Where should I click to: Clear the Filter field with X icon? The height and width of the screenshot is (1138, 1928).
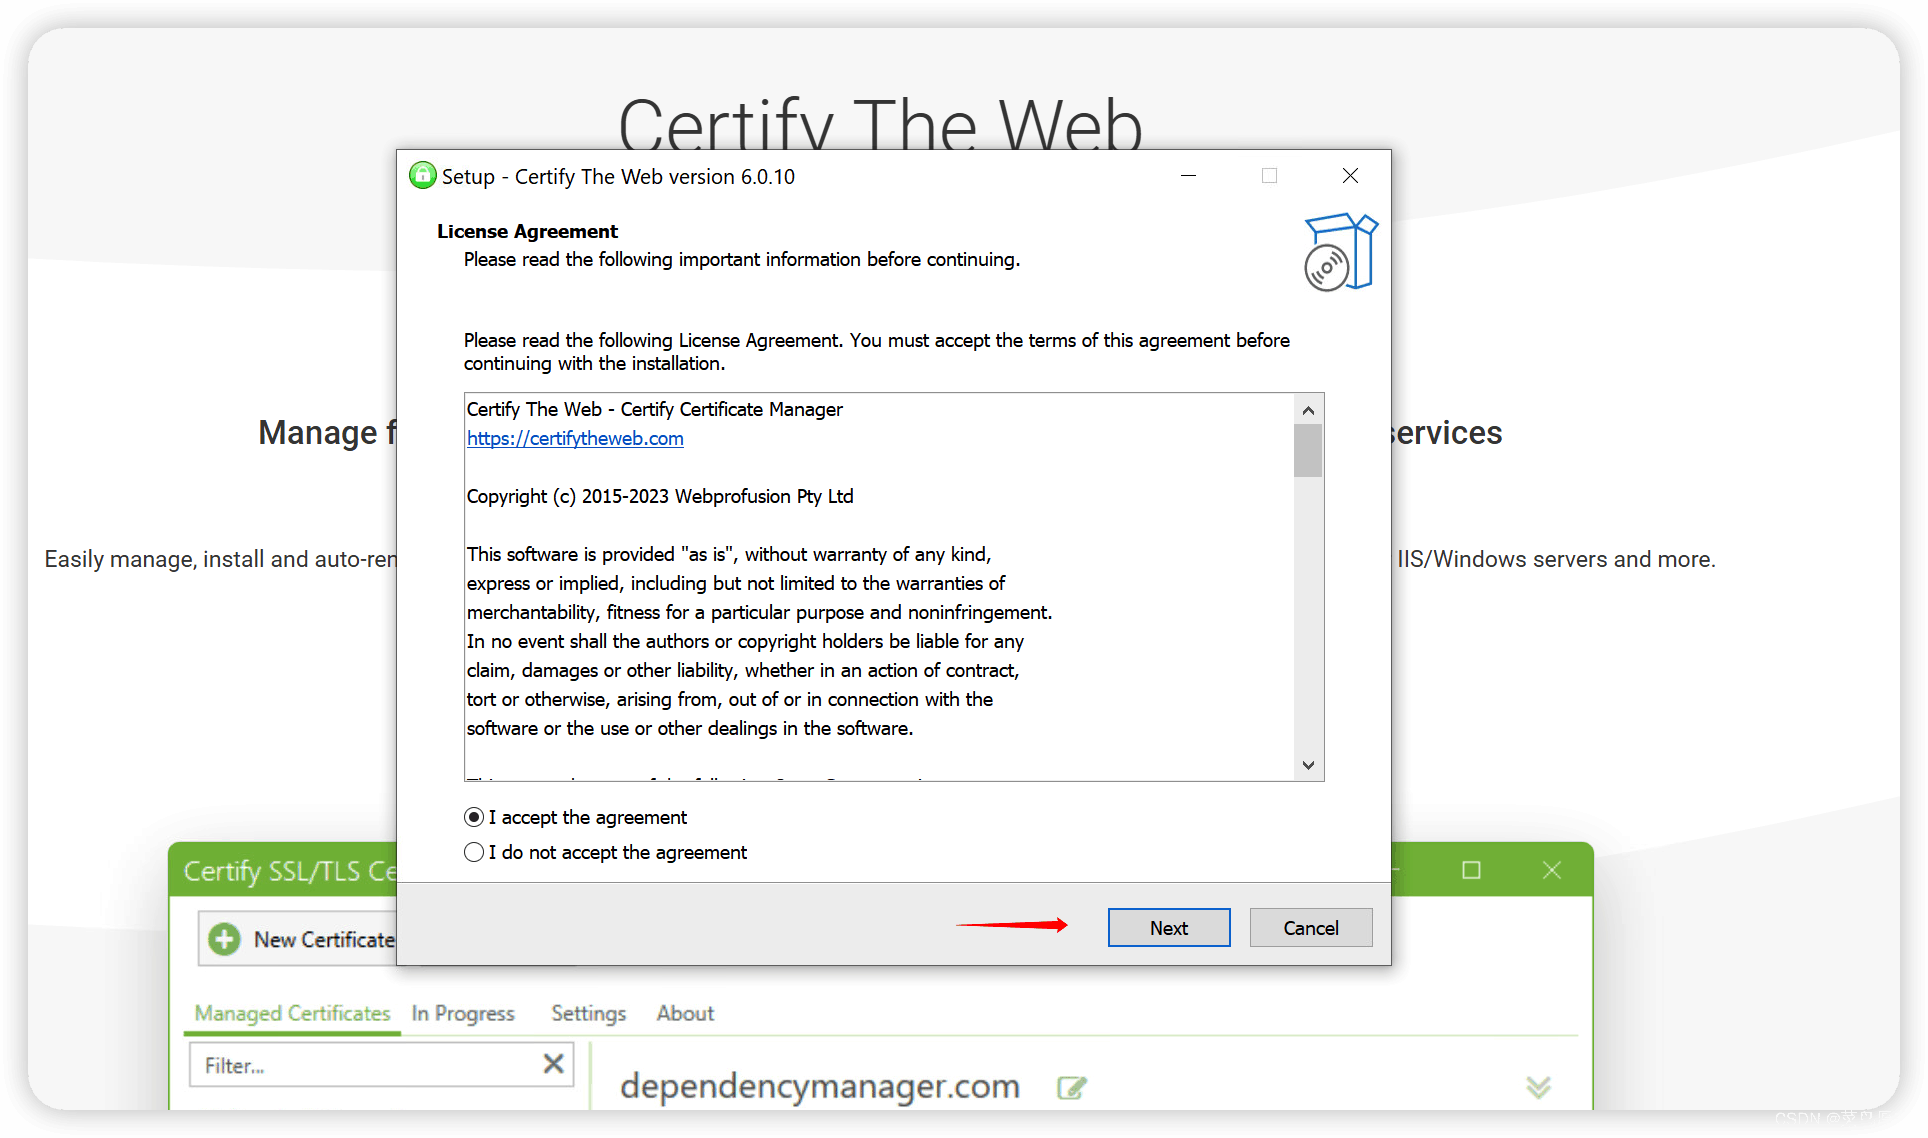pyautogui.click(x=553, y=1064)
